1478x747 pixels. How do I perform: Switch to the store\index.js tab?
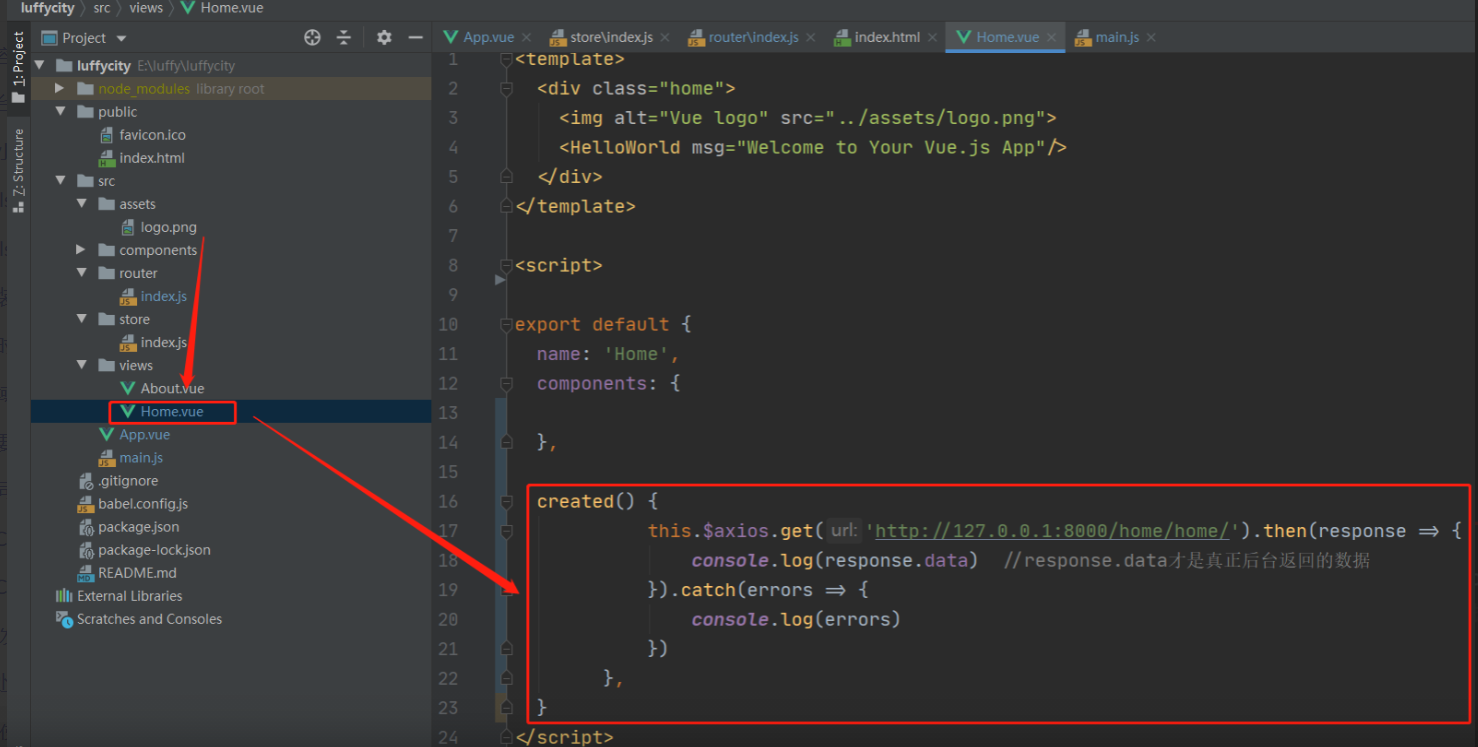tap(611, 37)
